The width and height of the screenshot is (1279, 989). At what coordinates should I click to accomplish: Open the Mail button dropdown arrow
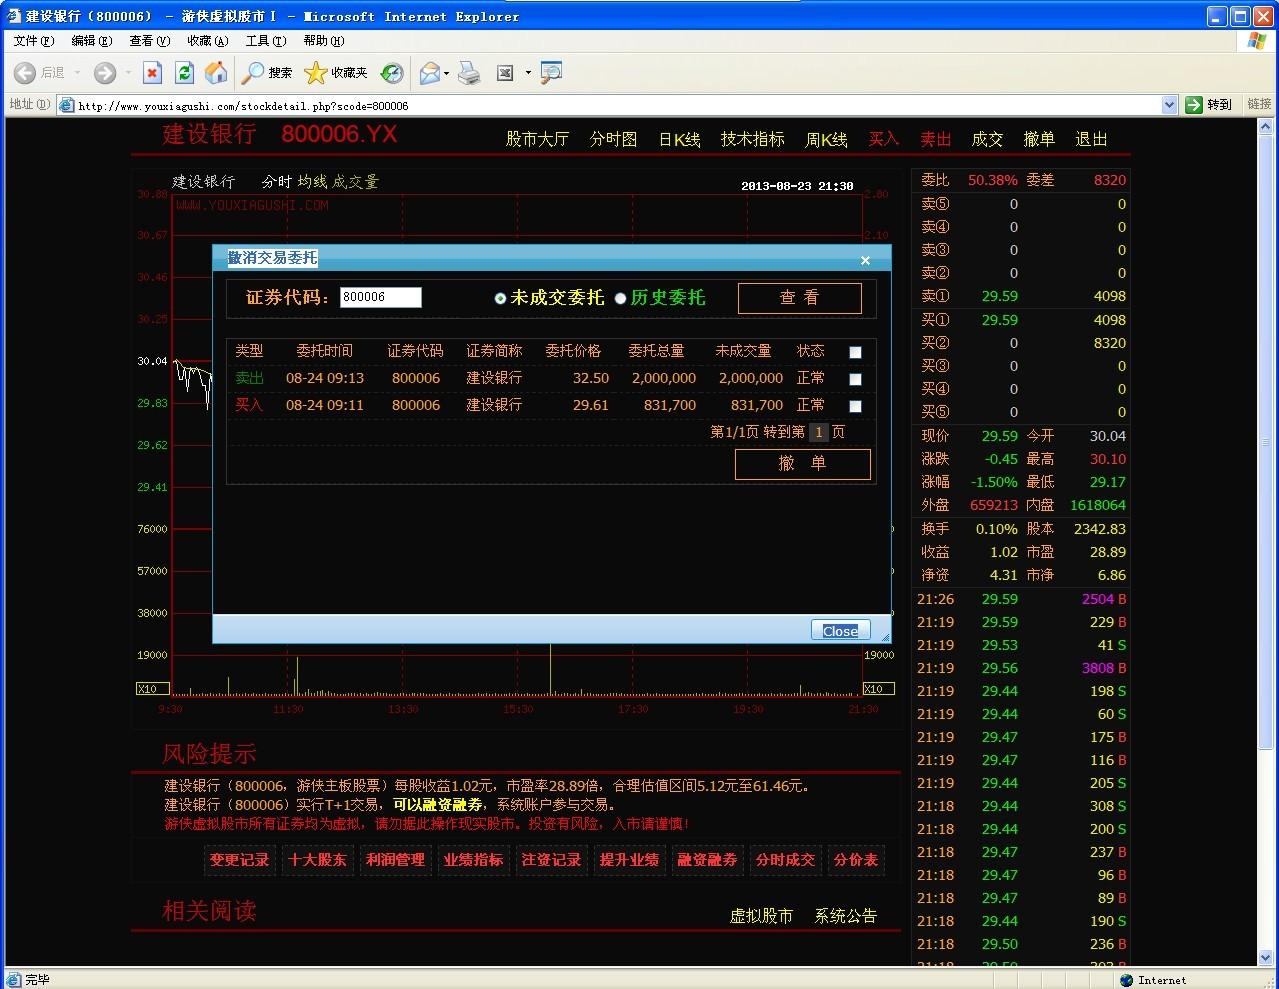(x=446, y=73)
